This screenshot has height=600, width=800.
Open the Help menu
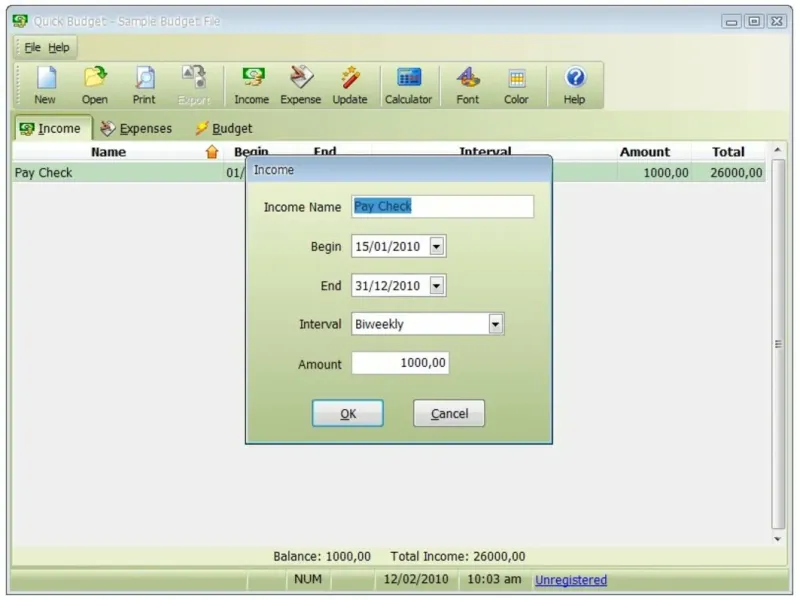pyautogui.click(x=59, y=47)
